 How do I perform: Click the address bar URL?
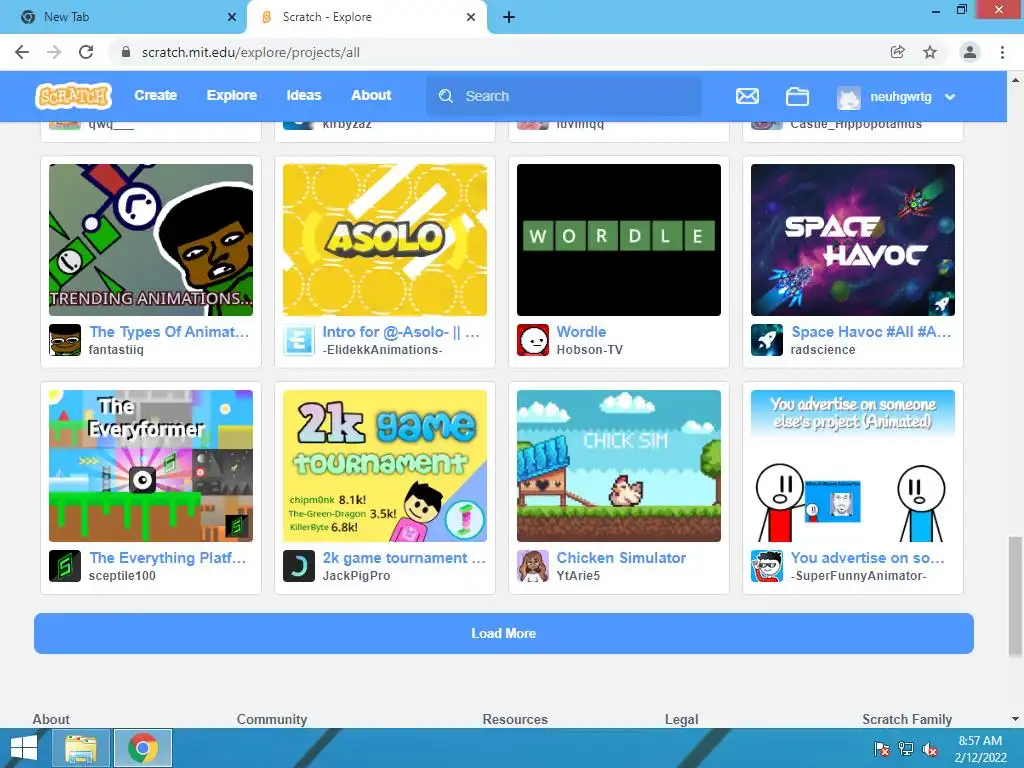pyautogui.click(x=251, y=52)
